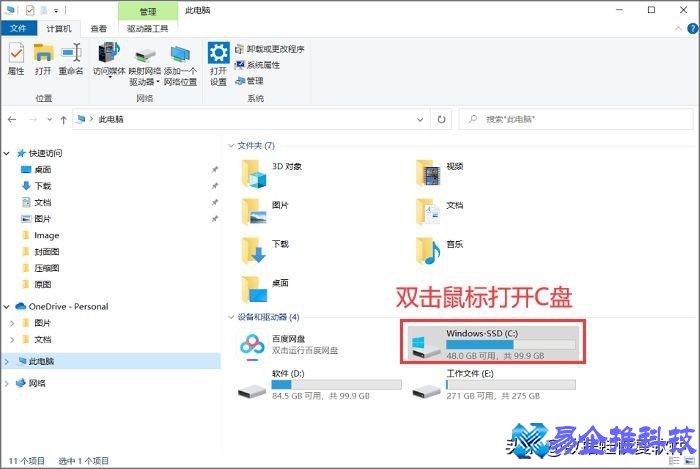Click the C: drive usage bar
Image resolution: width=700 pixels, height=469 pixels.
(511, 344)
